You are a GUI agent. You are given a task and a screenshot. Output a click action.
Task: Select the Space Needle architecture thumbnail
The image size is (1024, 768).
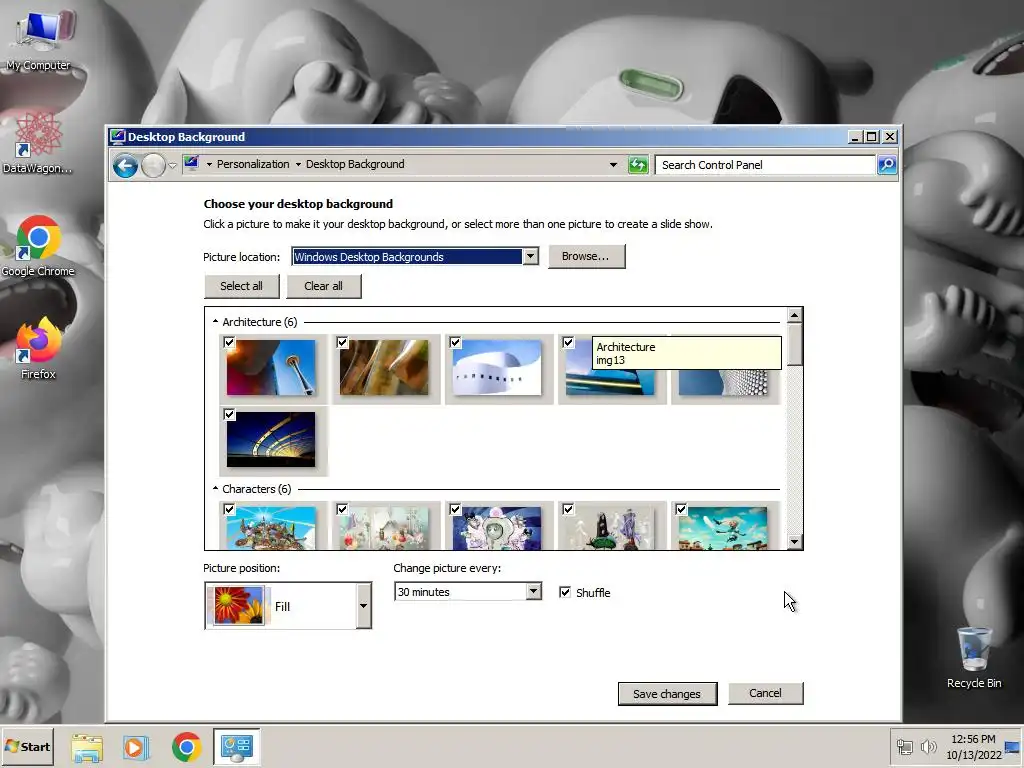click(x=271, y=368)
